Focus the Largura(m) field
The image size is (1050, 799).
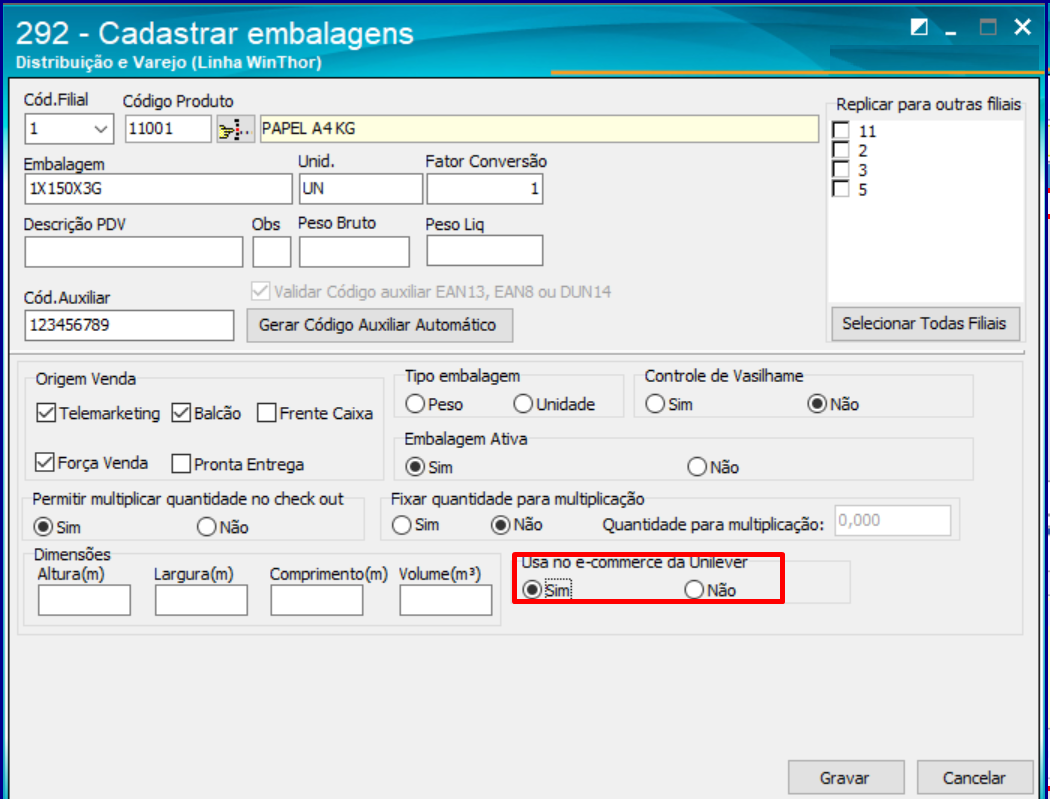click(201, 600)
